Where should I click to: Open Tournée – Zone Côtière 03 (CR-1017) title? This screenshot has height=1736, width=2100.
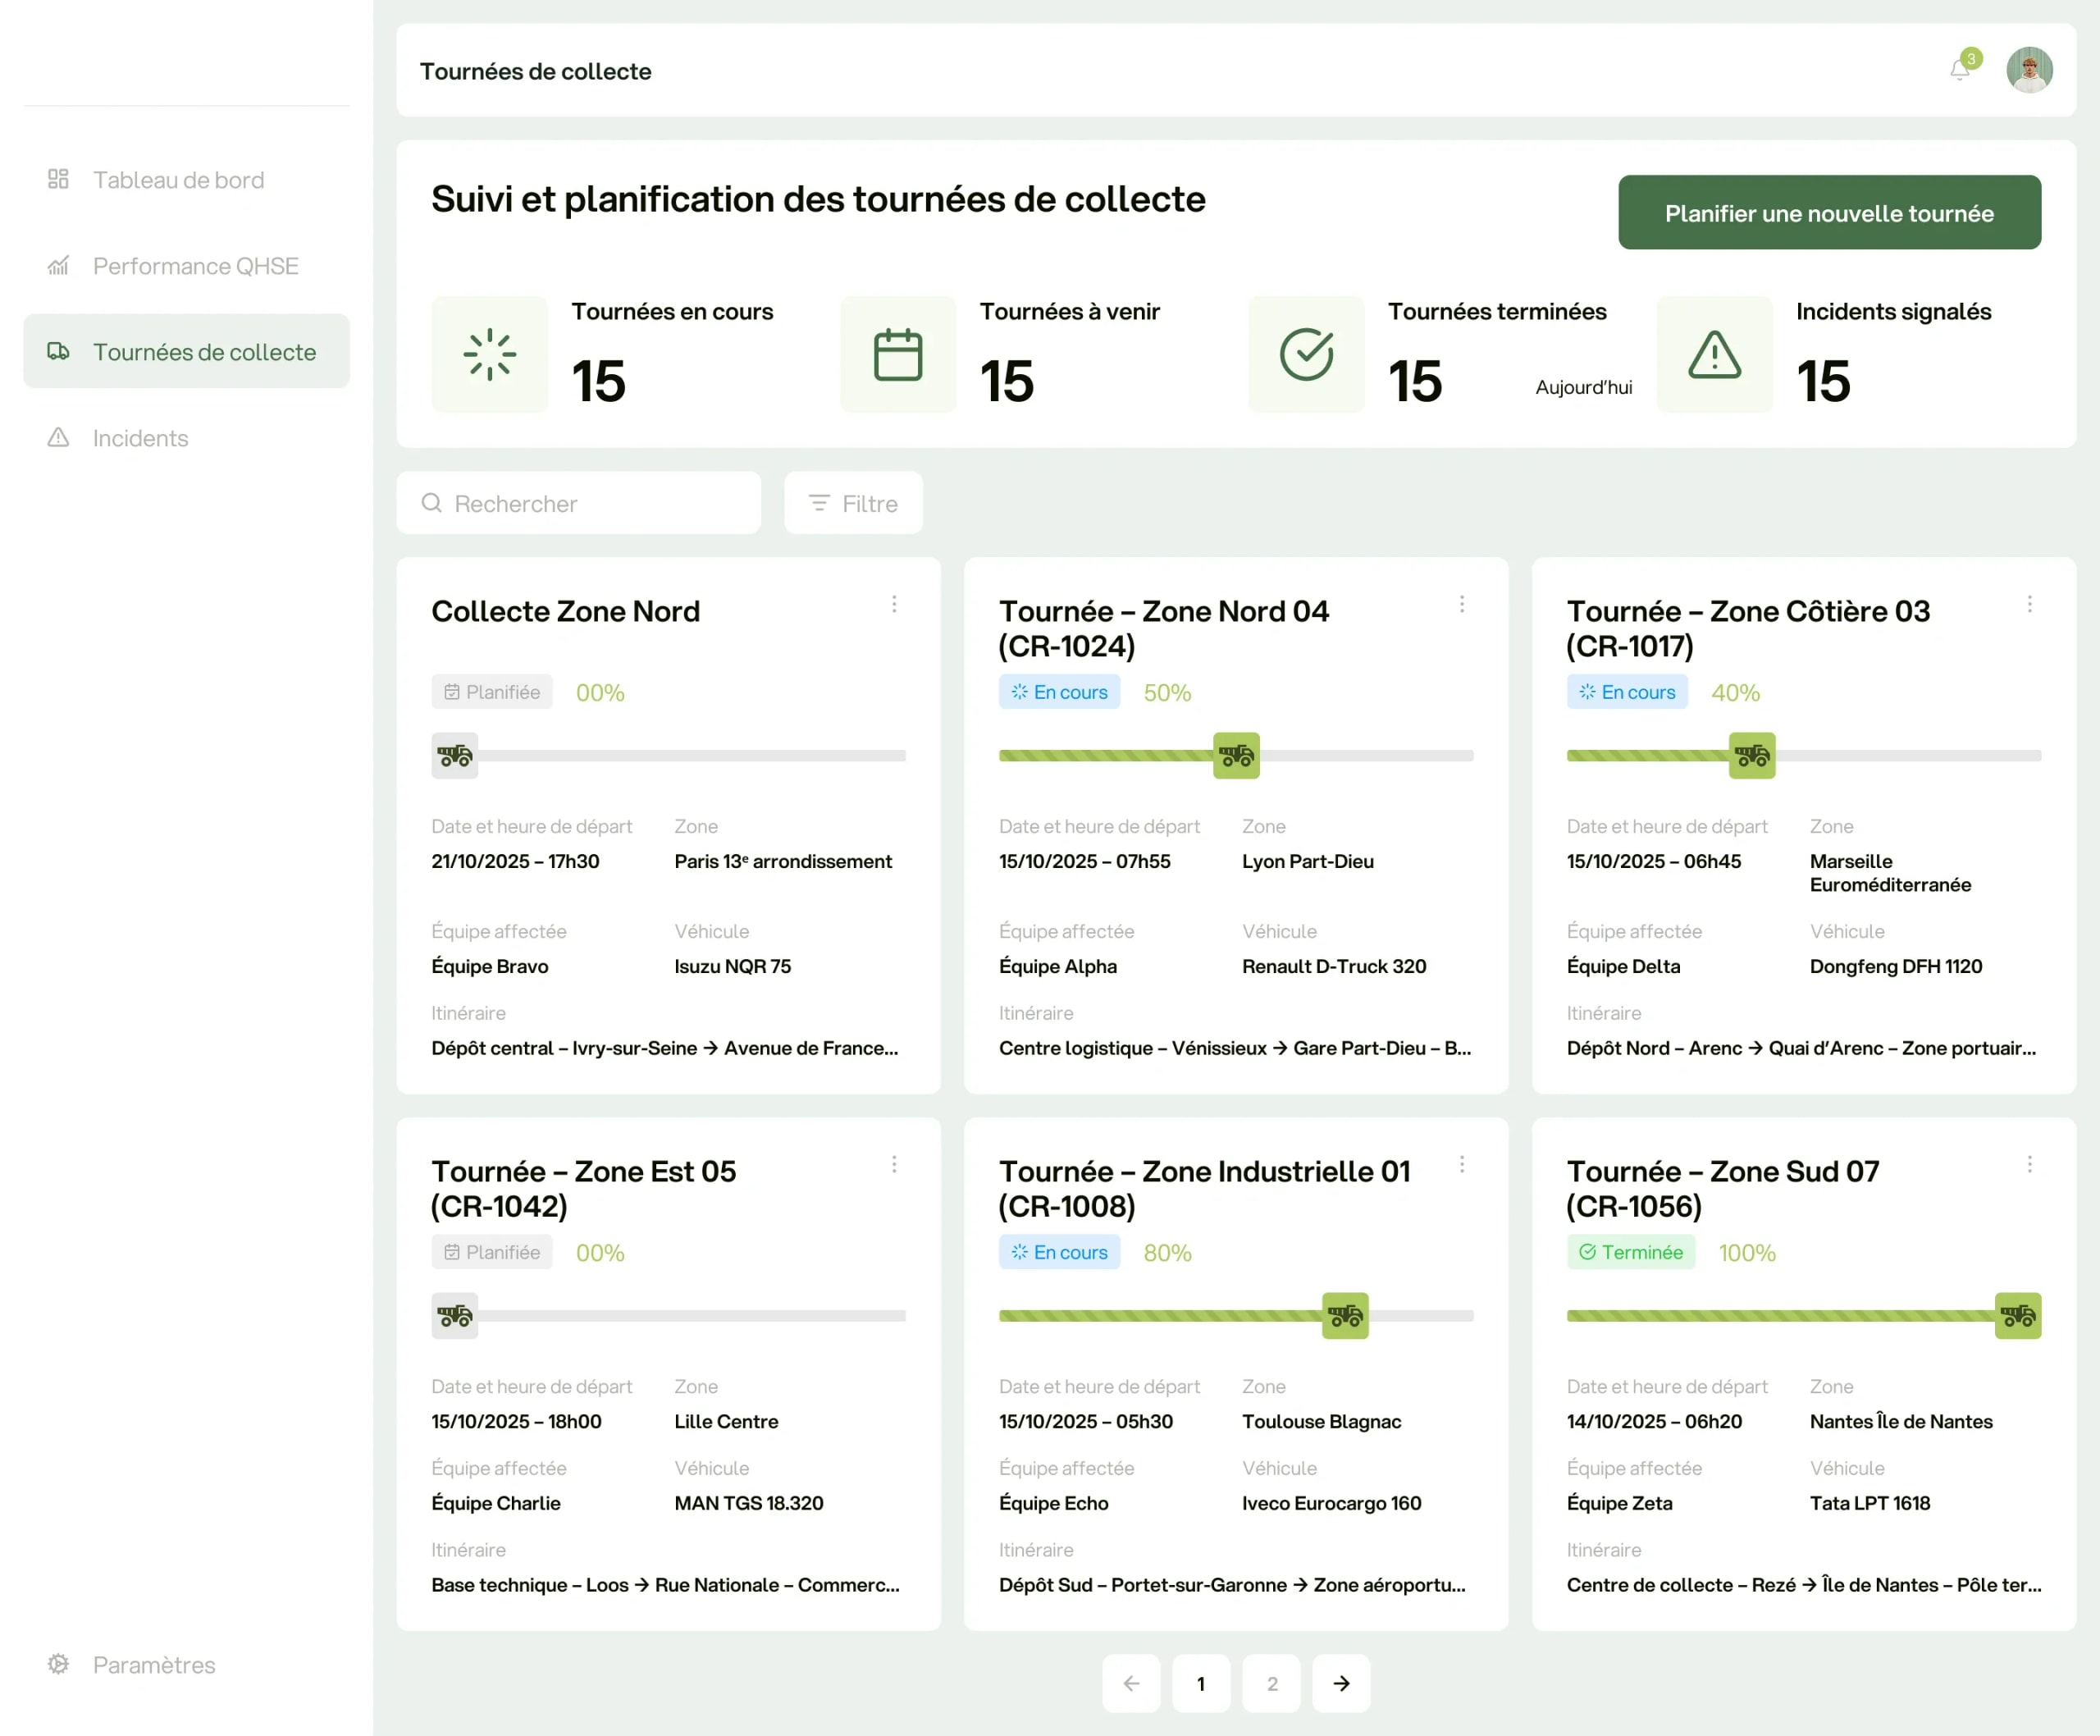1748,628
